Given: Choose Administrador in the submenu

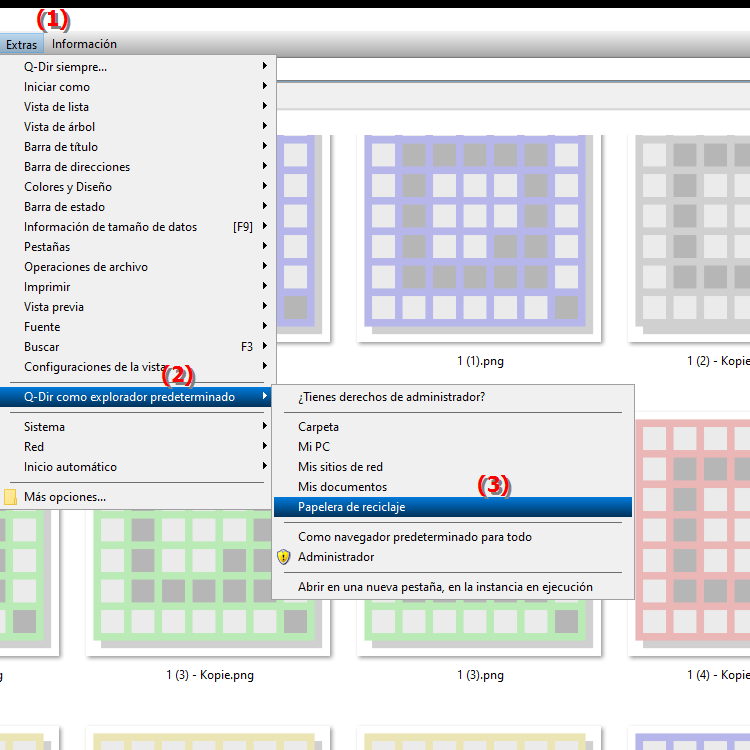Looking at the screenshot, I should [453, 557].
